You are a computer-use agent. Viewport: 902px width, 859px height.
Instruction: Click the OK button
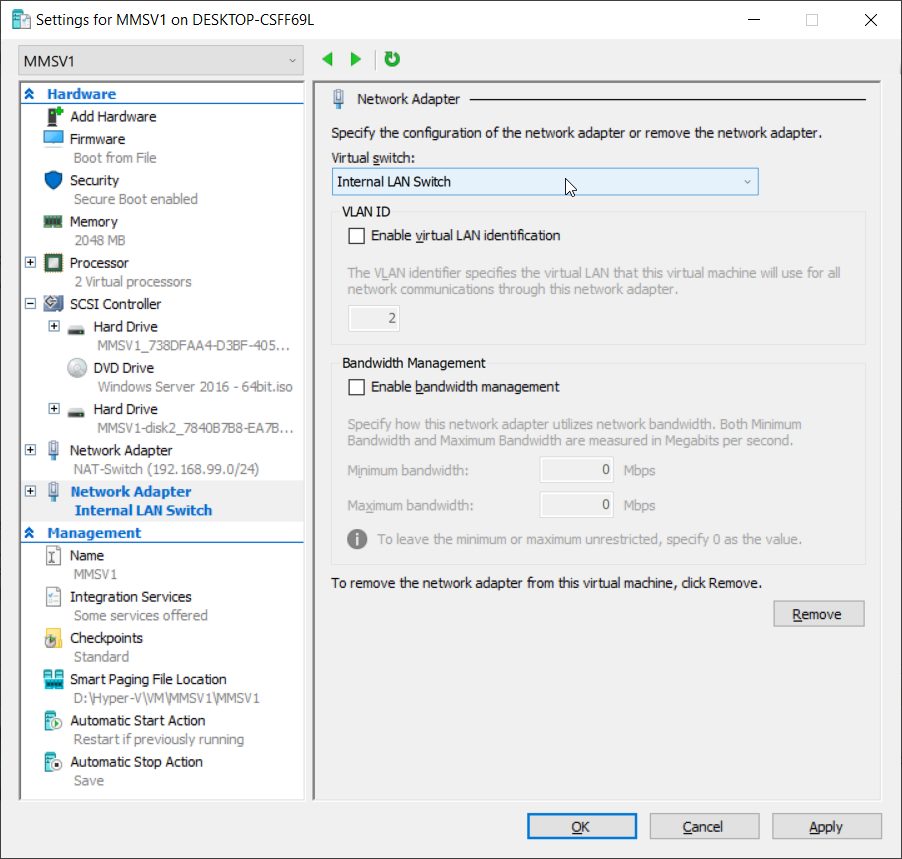click(x=582, y=826)
